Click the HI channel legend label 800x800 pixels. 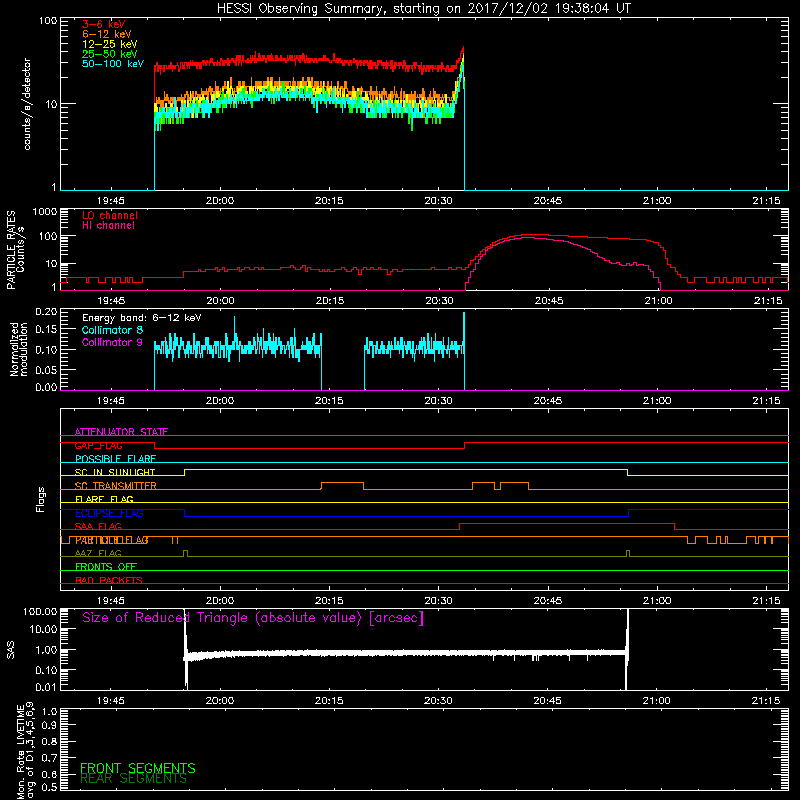[108, 226]
